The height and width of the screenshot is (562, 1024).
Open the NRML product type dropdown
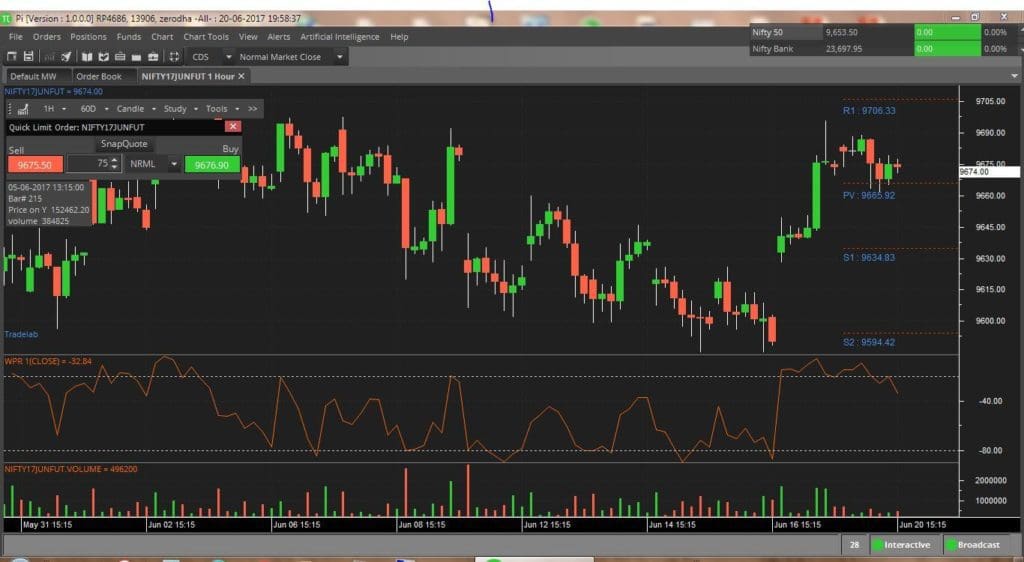click(x=174, y=164)
